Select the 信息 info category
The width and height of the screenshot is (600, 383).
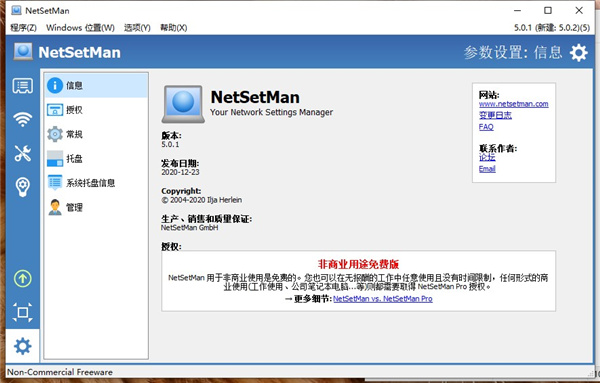(96, 85)
